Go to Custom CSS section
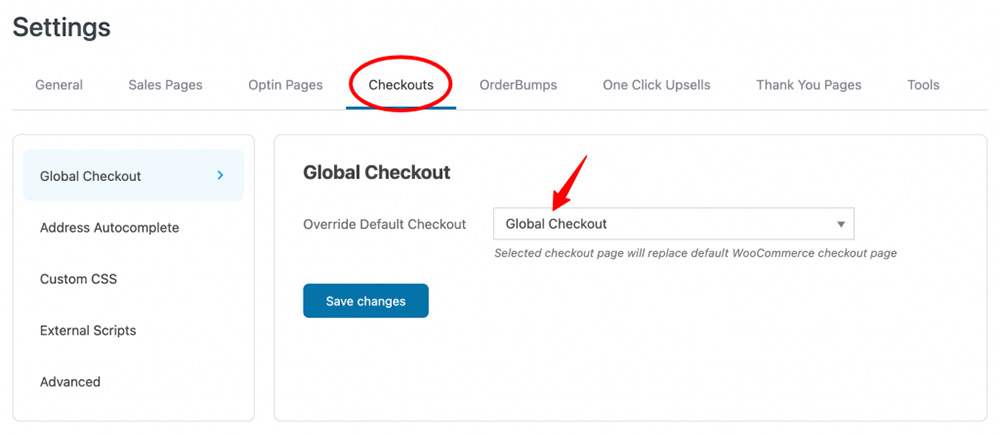Image resolution: width=1000 pixels, height=435 pixels. coord(78,279)
